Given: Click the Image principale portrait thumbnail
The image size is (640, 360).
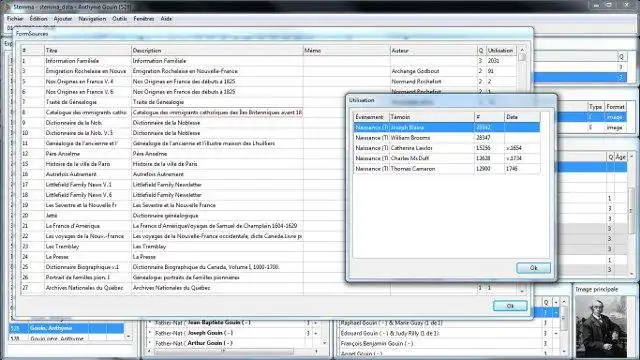Looking at the screenshot, I should click(601, 326).
